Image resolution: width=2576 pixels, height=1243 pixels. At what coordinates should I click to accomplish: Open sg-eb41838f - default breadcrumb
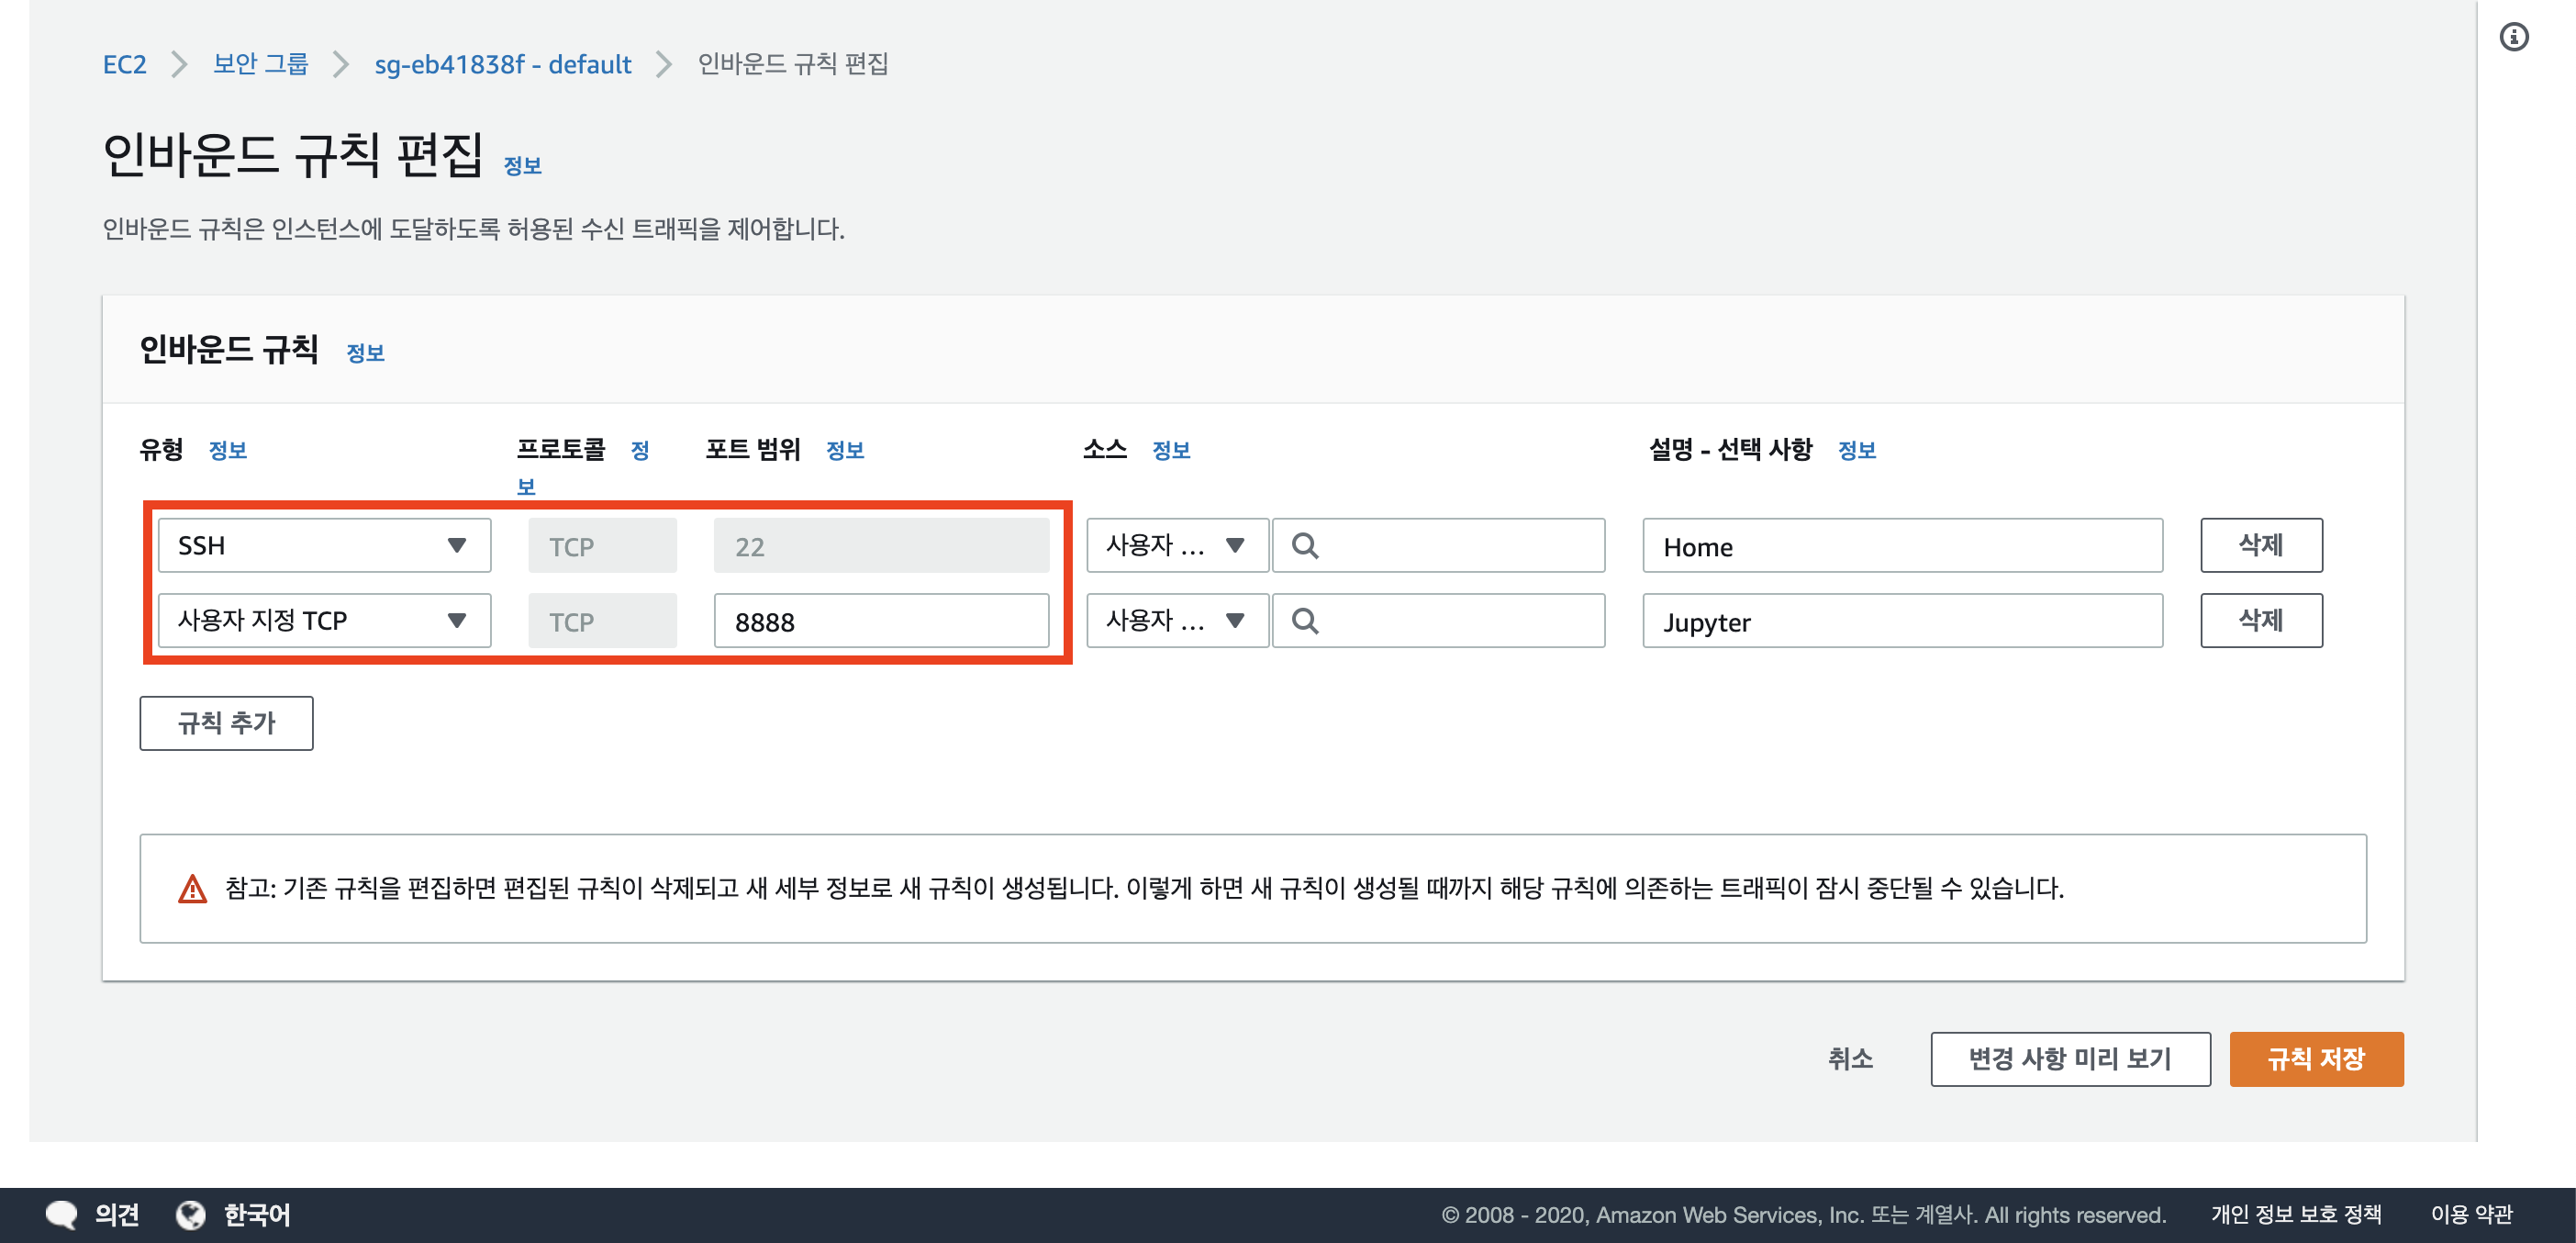point(502,64)
